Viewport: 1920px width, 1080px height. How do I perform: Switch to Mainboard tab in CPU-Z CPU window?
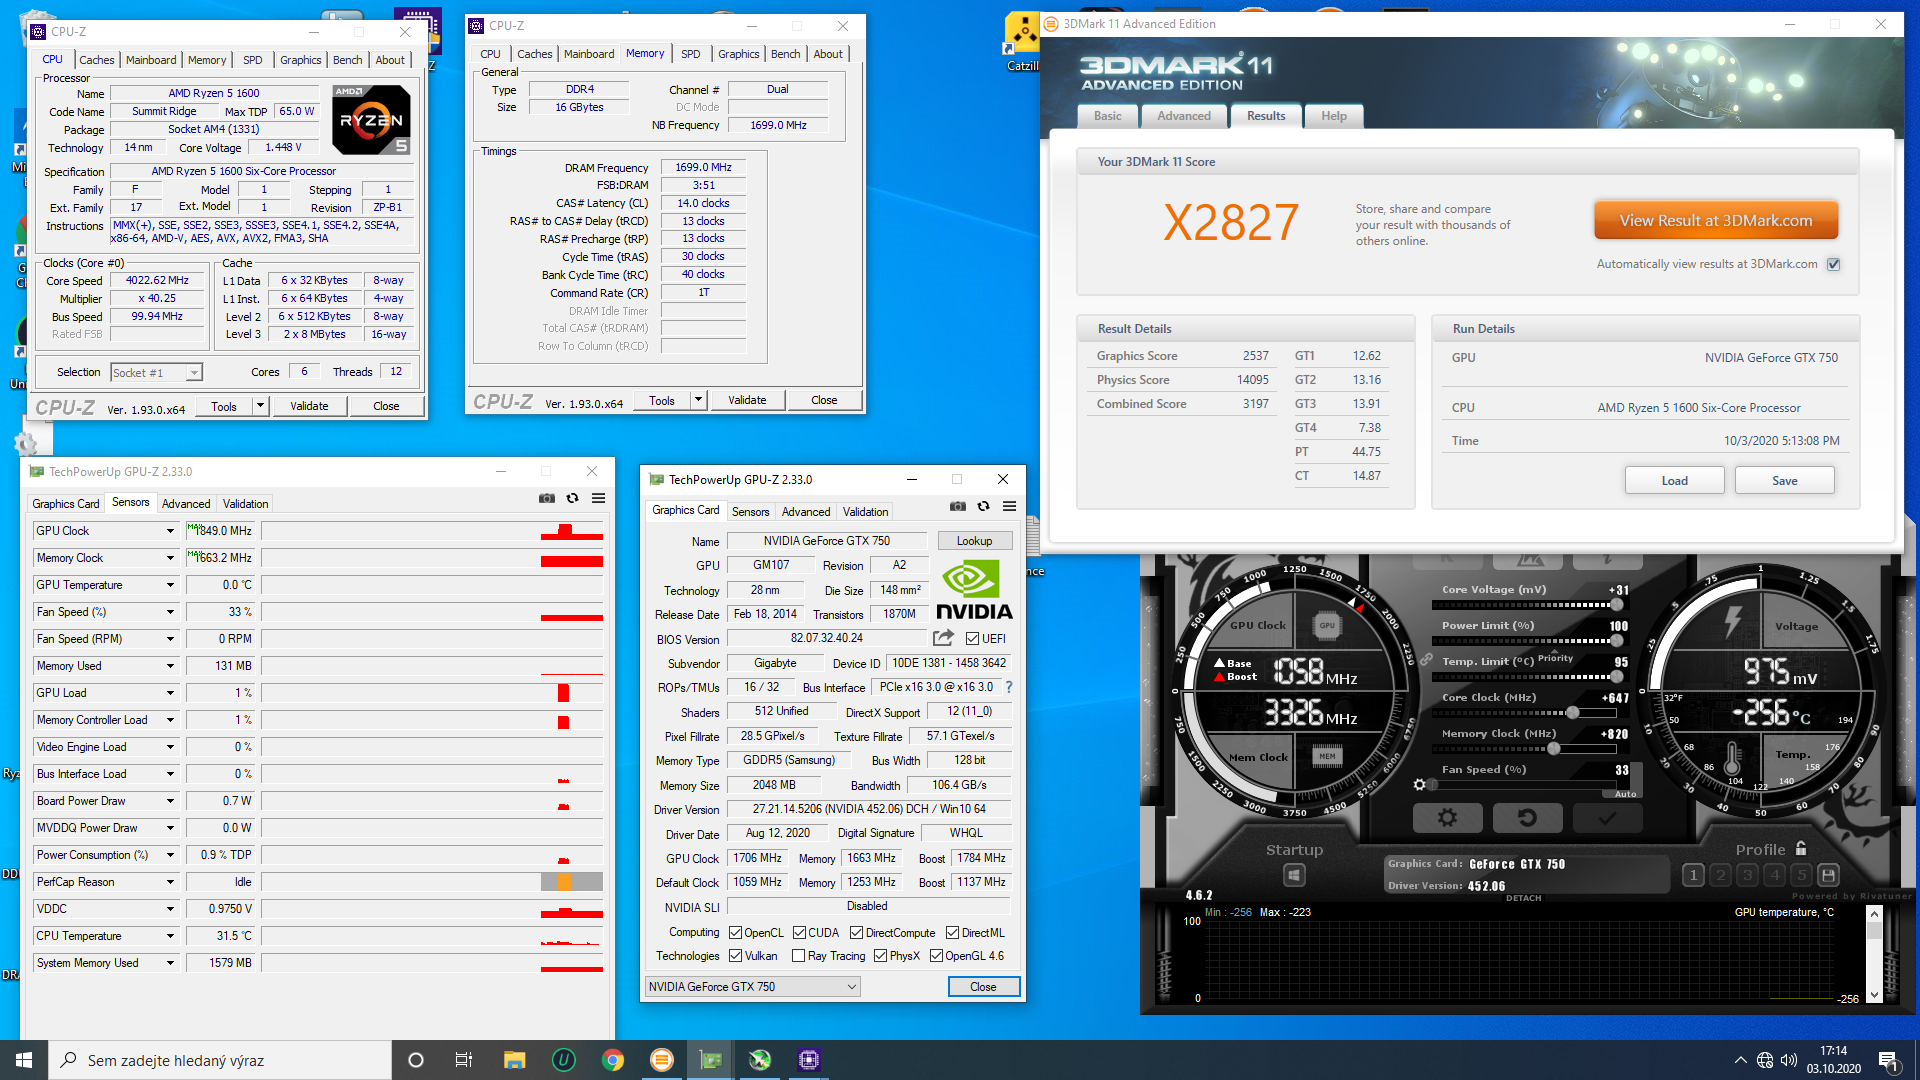[151, 60]
